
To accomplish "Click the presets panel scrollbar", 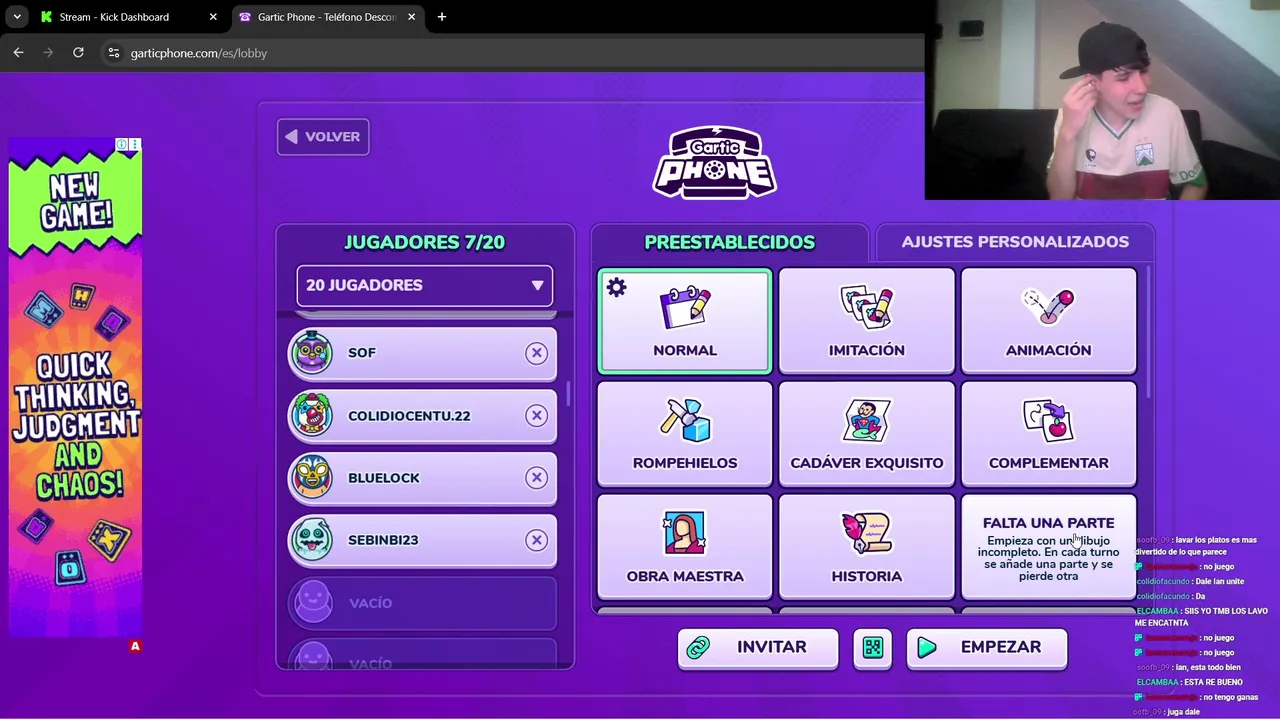I will pyautogui.click(x=1150, y=333).
